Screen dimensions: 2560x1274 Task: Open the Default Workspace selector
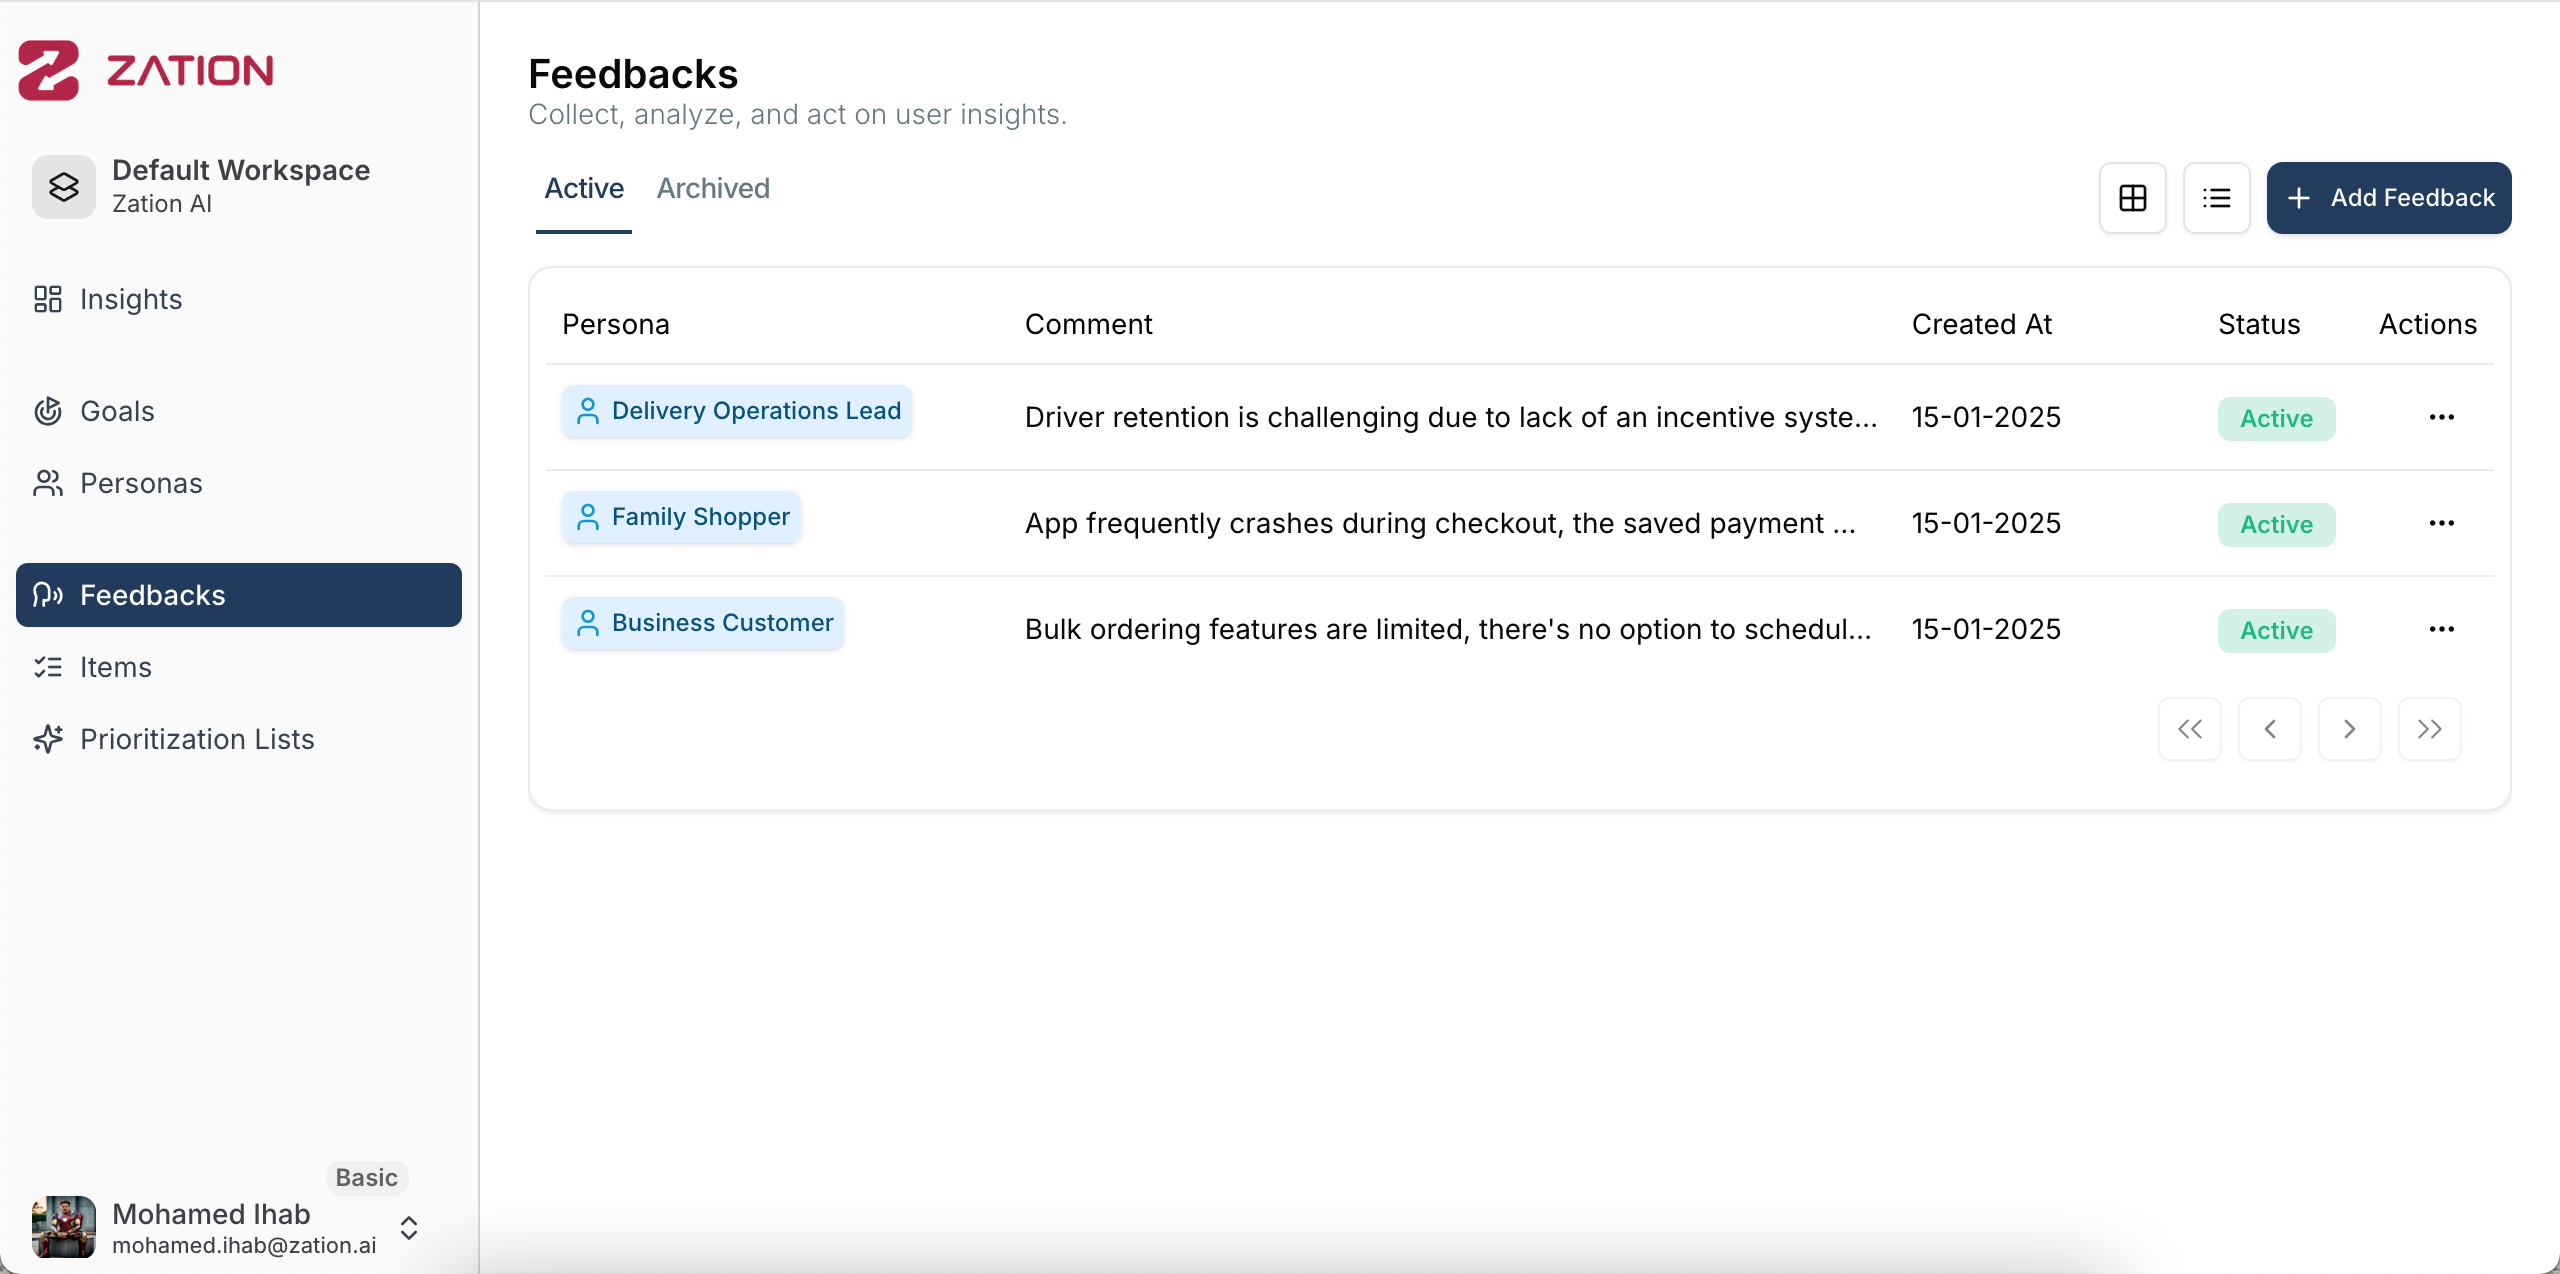tap(240, 186)
